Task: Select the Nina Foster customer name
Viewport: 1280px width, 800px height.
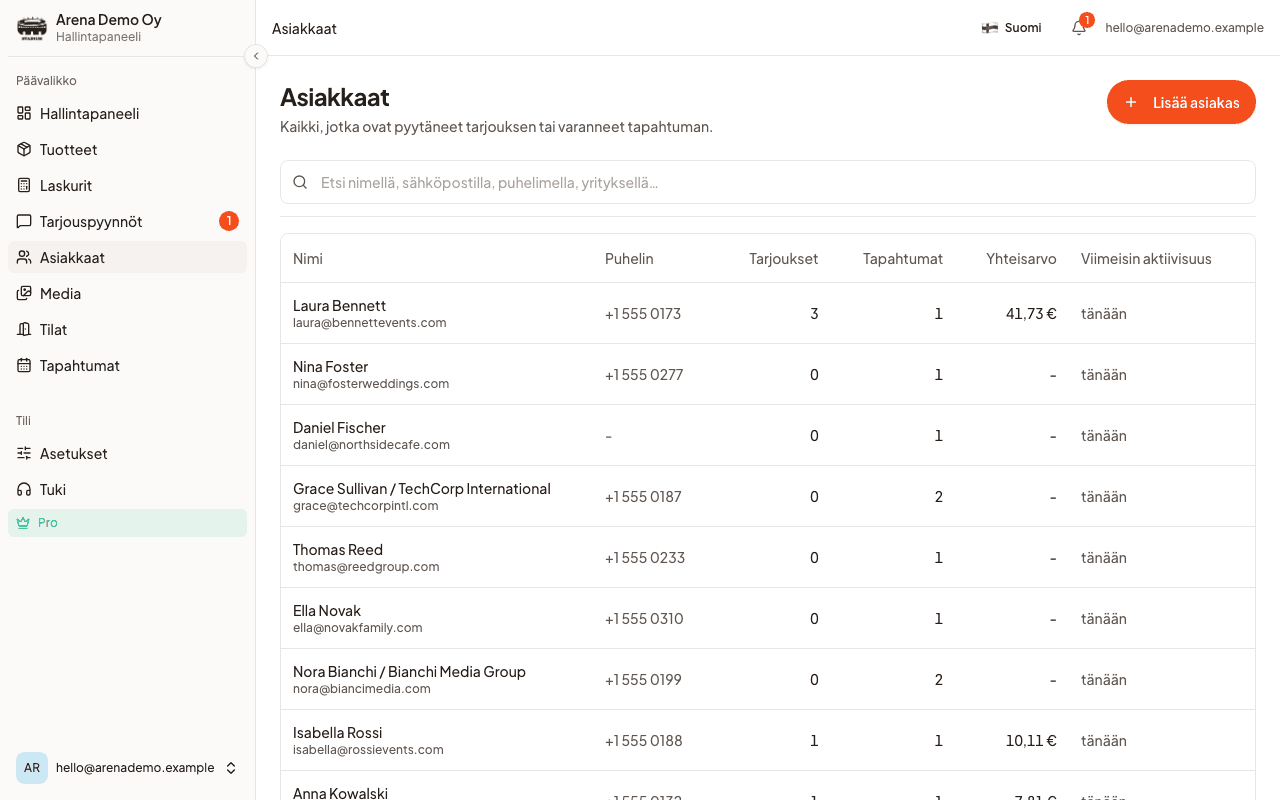Action: click(330, 367)
